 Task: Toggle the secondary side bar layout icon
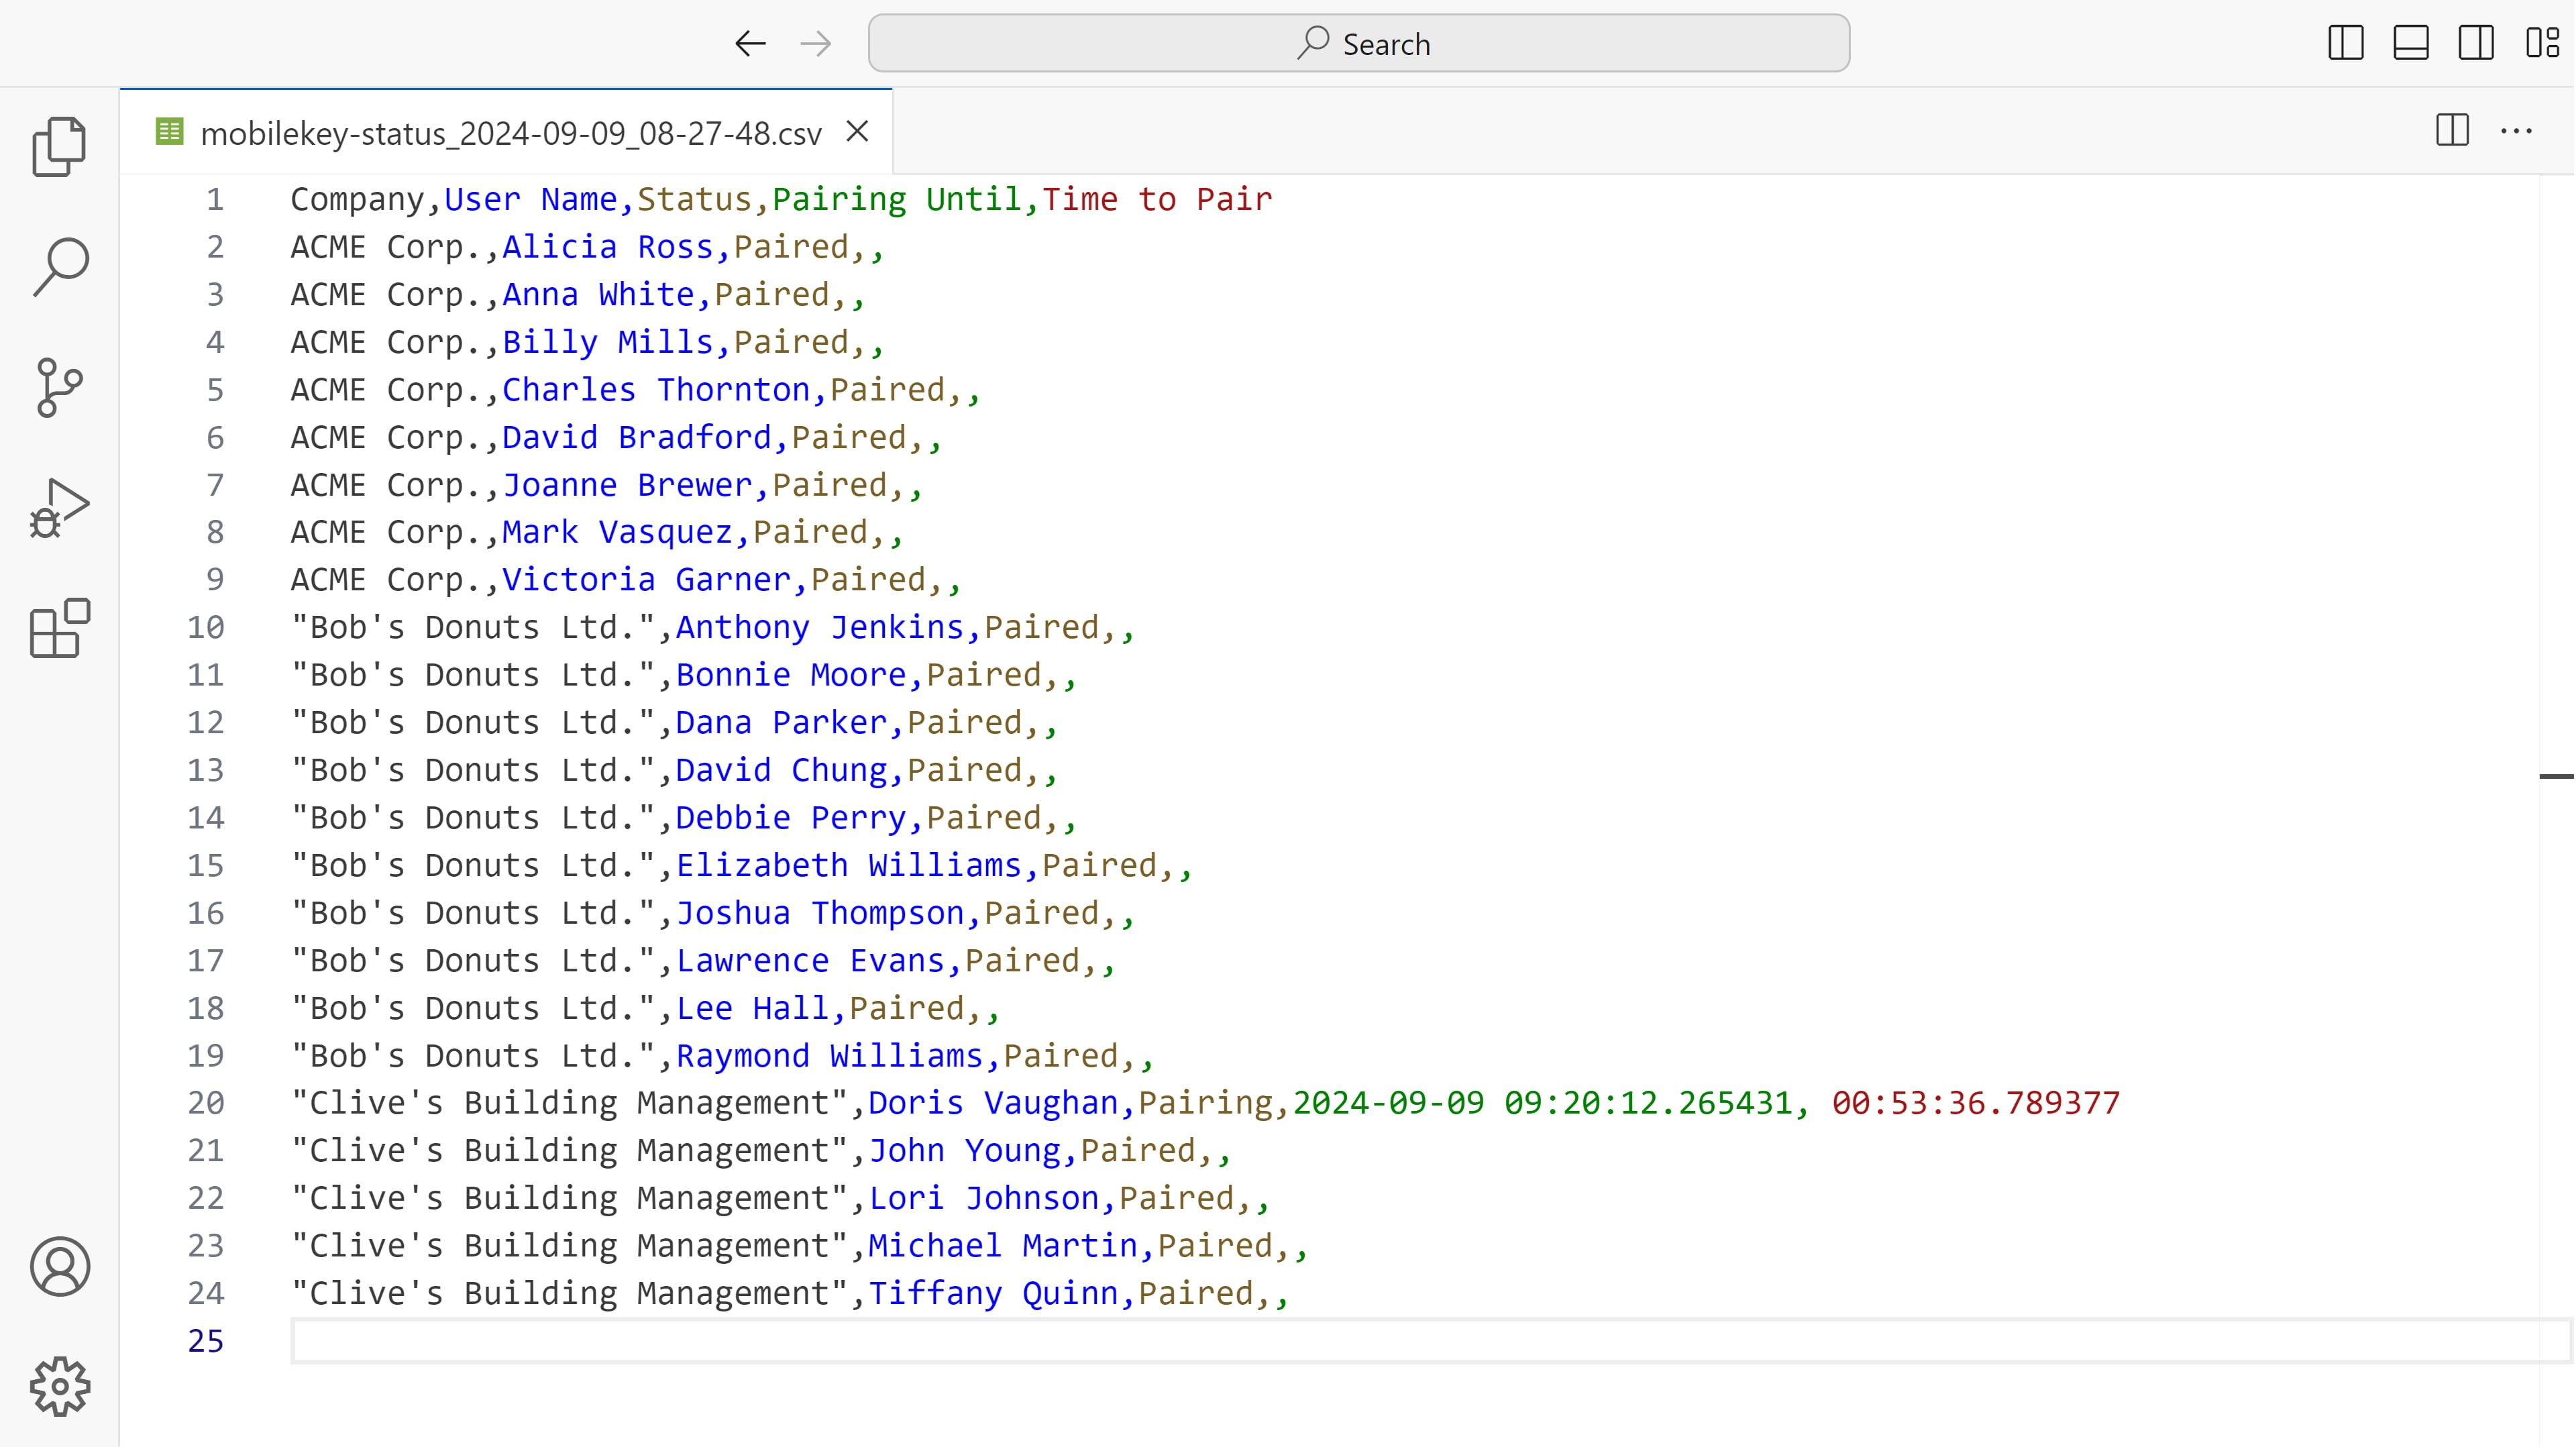pyautogui.click(x=2476, y=43)
